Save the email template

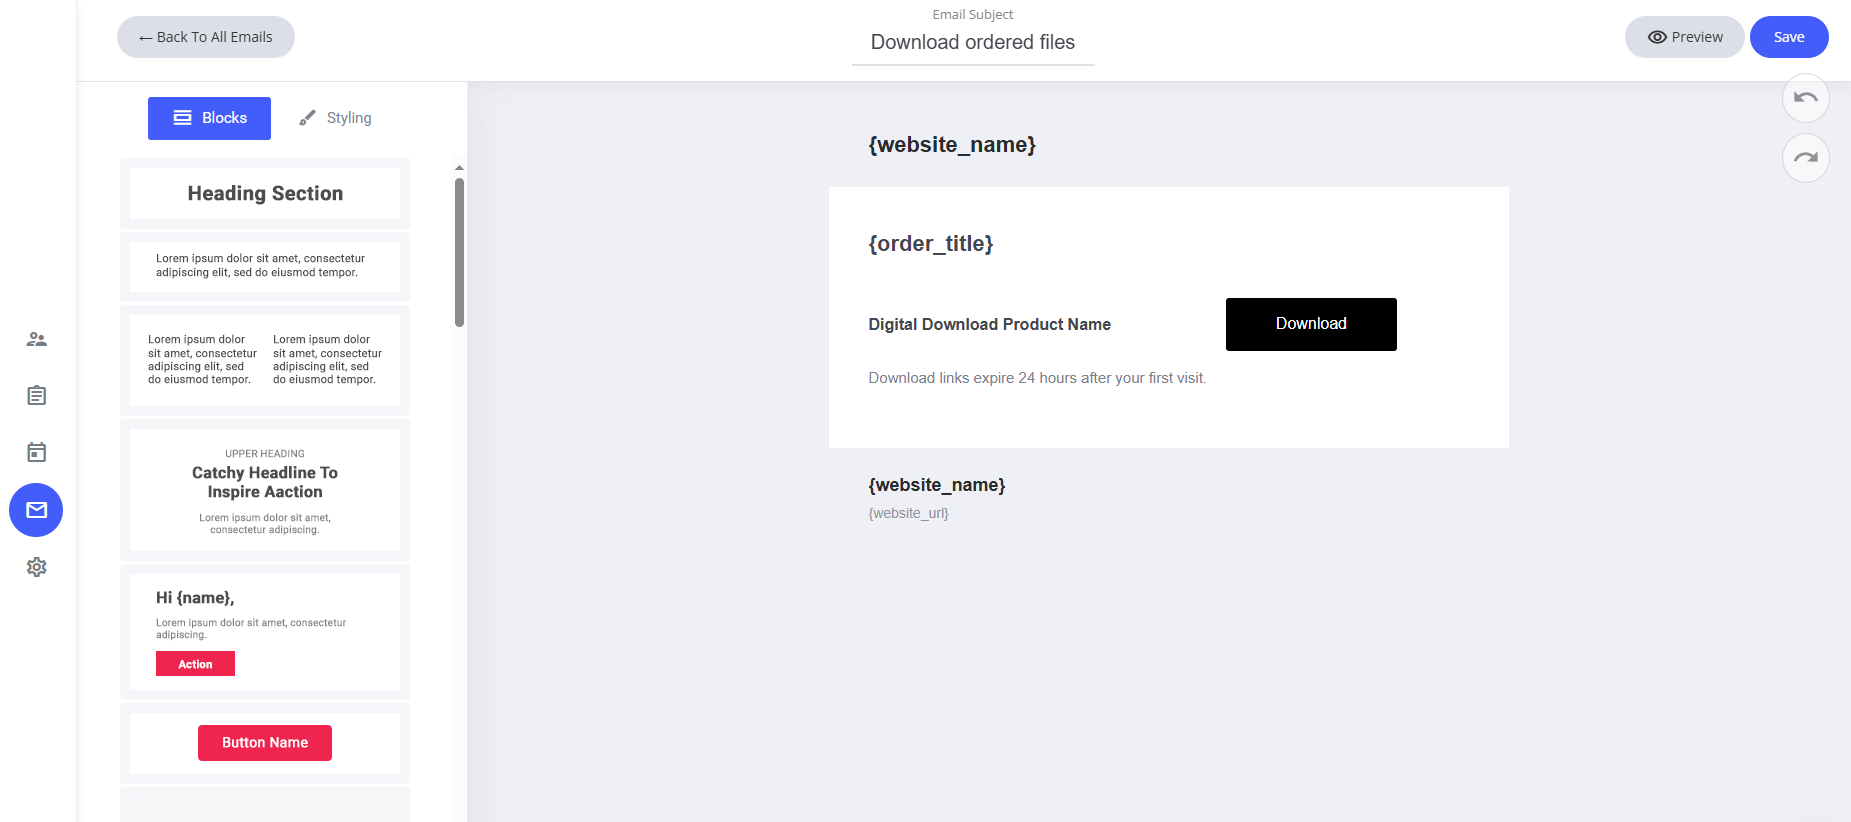coord(1788,37)
